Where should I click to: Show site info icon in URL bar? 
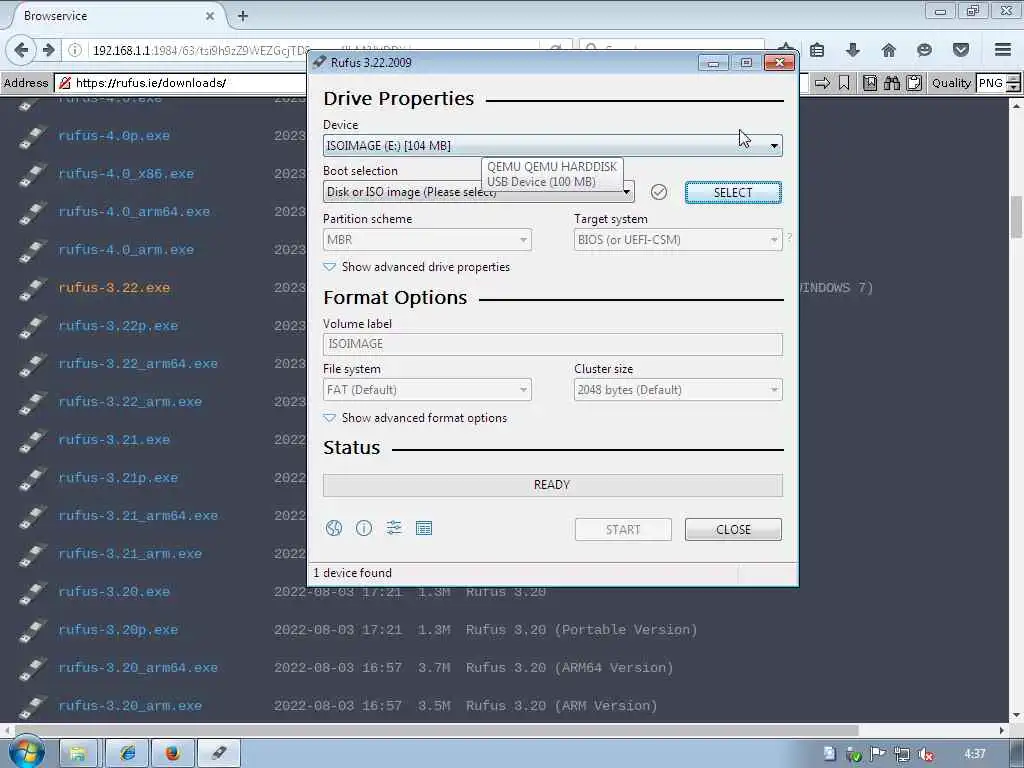tap(75, 50)
